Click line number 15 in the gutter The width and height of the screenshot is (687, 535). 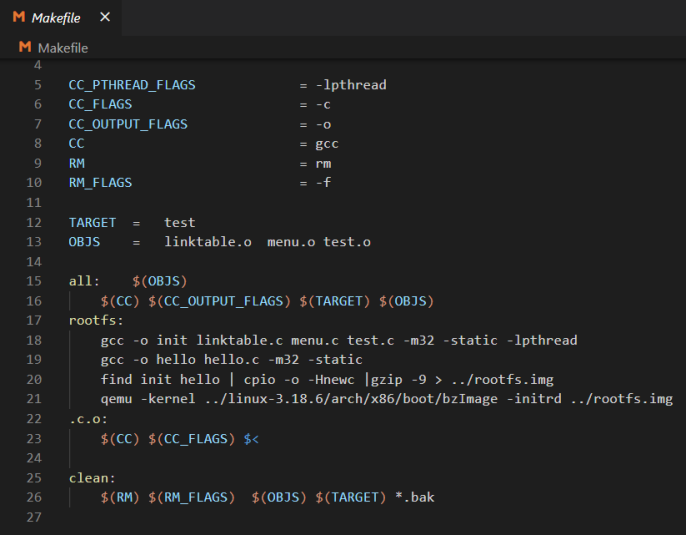pyautogui.click(x=35, y=281)
